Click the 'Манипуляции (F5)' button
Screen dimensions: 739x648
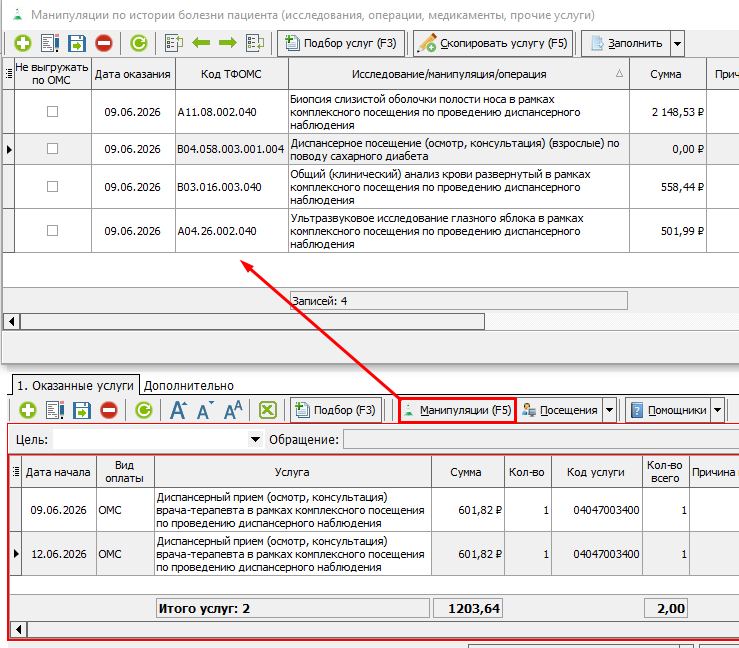click(458, 410)
